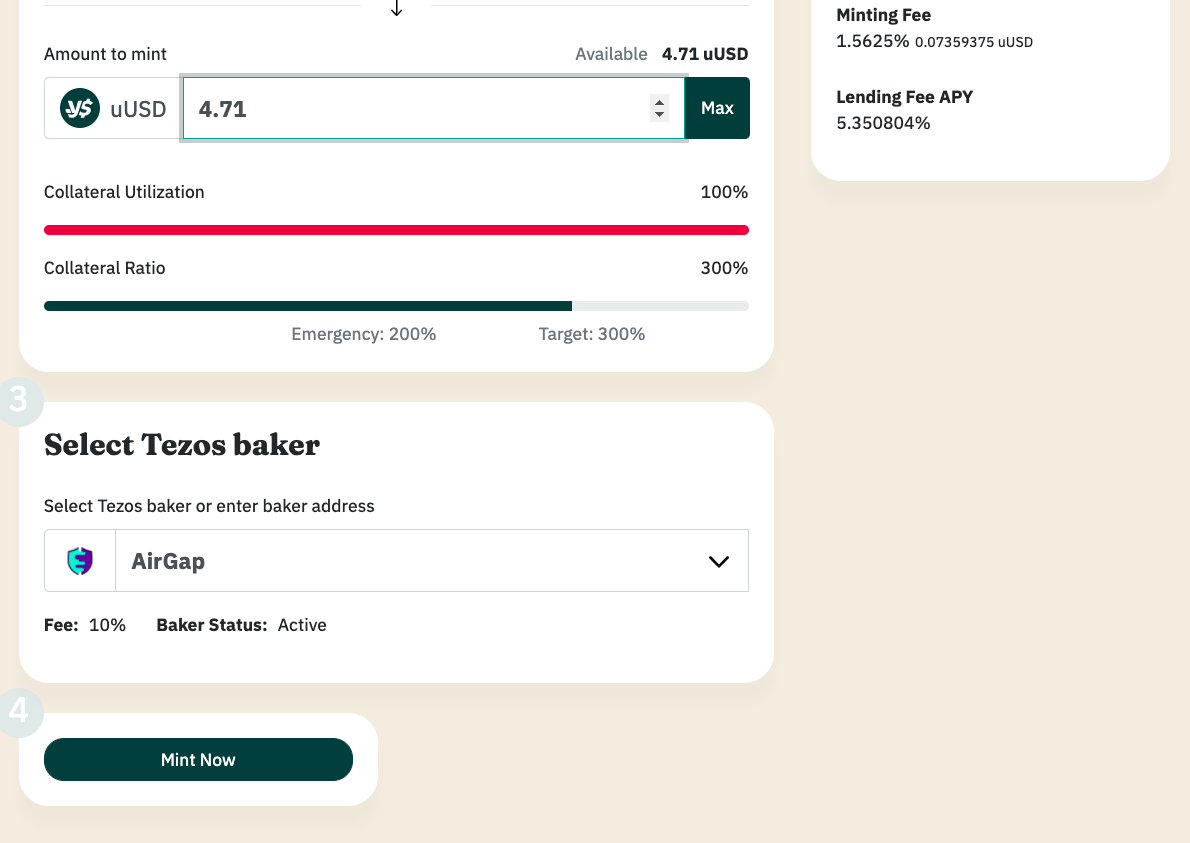Click the Target: 300% label
This screenshot has height=843, width=1190.
click(x=592, y=333)
